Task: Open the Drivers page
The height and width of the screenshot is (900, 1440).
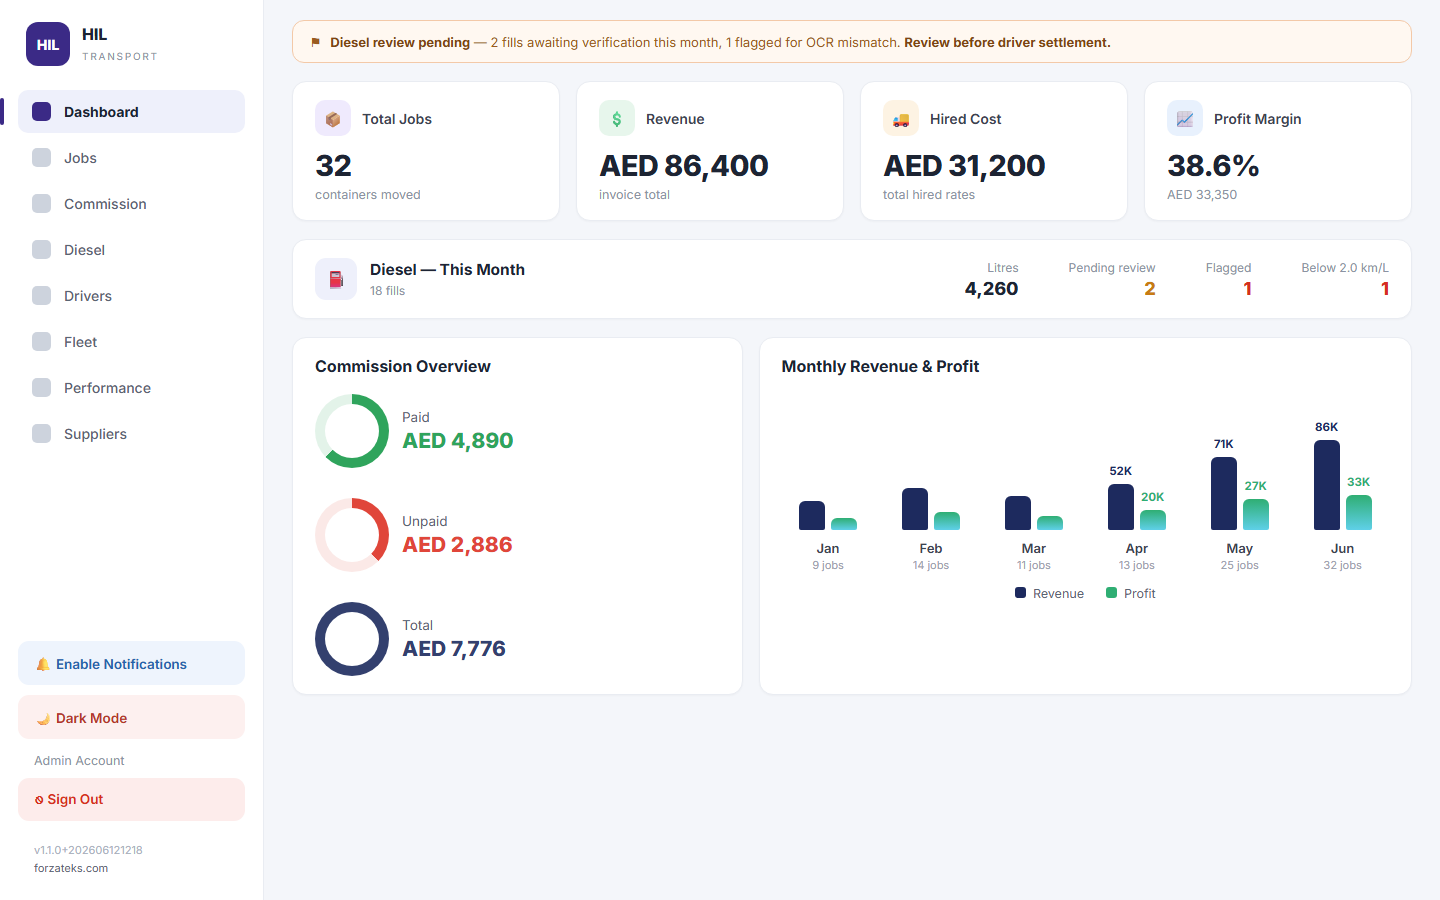Action: [x=131, y=295]
